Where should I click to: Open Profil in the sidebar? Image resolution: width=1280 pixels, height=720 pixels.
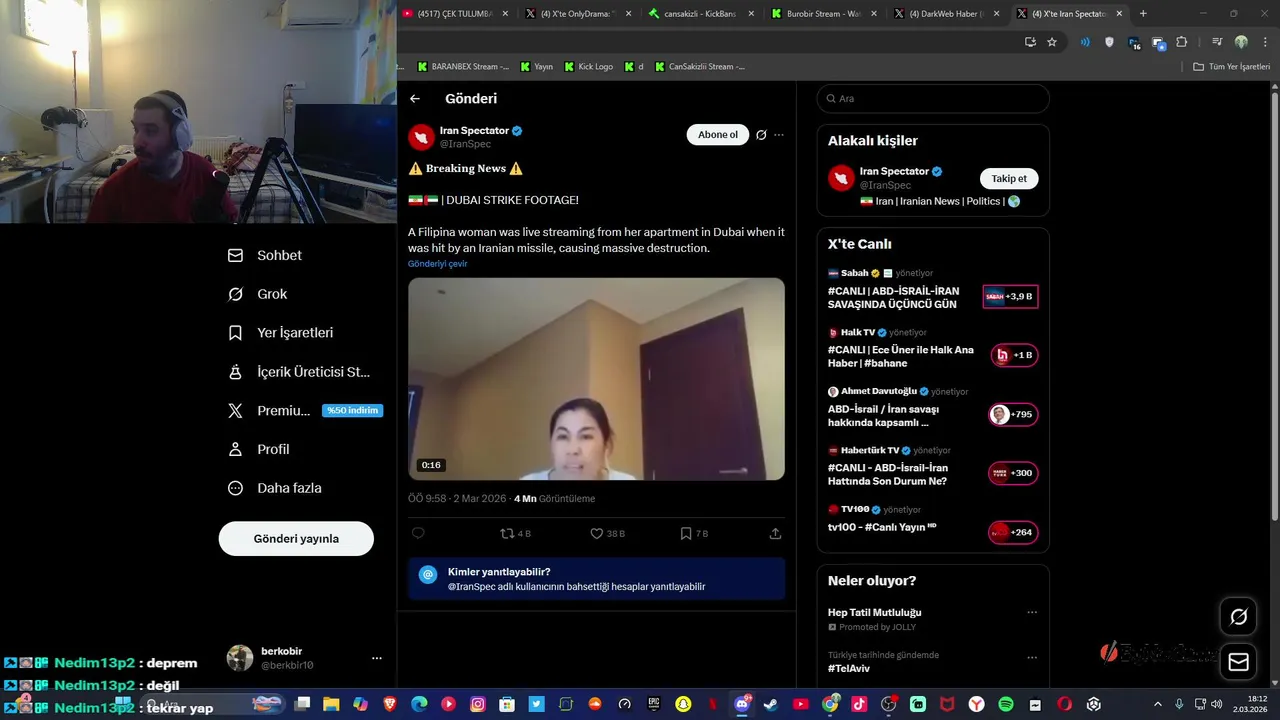[259, 450]
